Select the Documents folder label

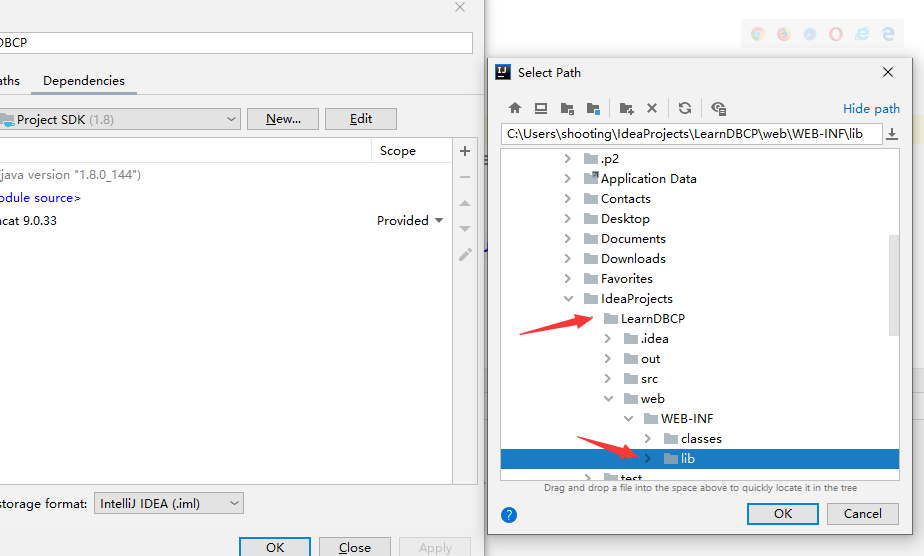(x=633, y=239)
